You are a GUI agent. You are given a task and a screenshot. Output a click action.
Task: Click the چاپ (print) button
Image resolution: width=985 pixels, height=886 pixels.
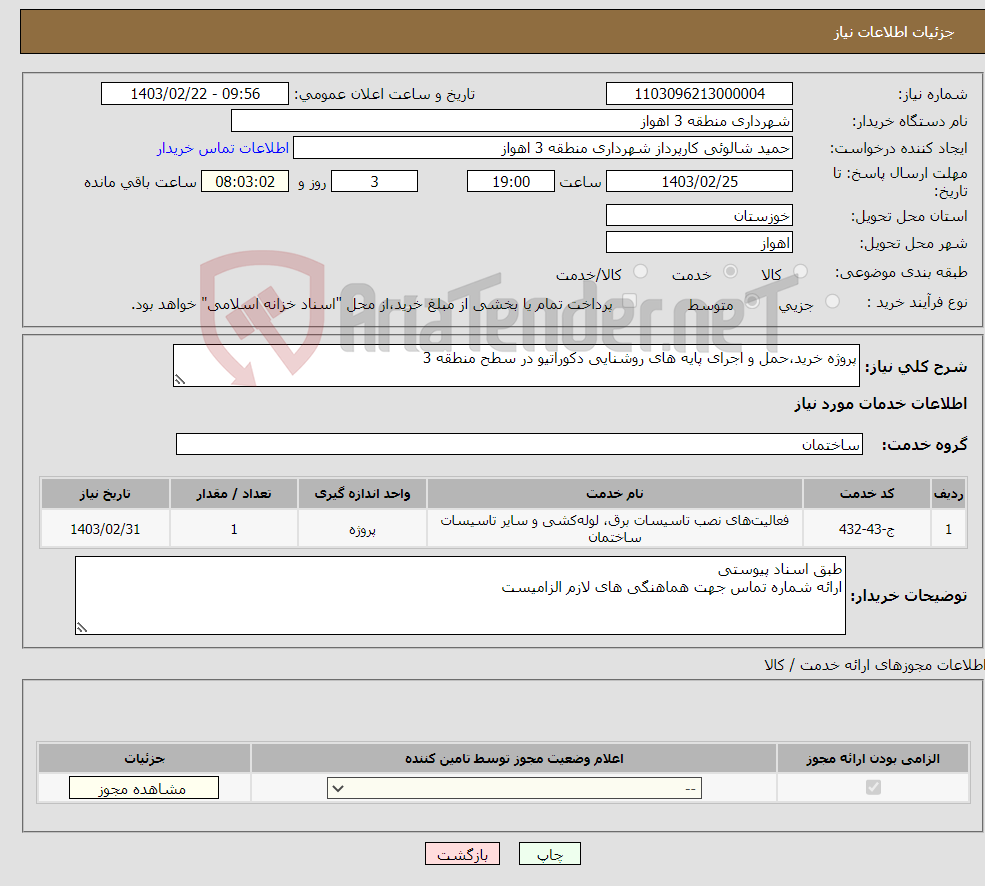pos(550,854)
